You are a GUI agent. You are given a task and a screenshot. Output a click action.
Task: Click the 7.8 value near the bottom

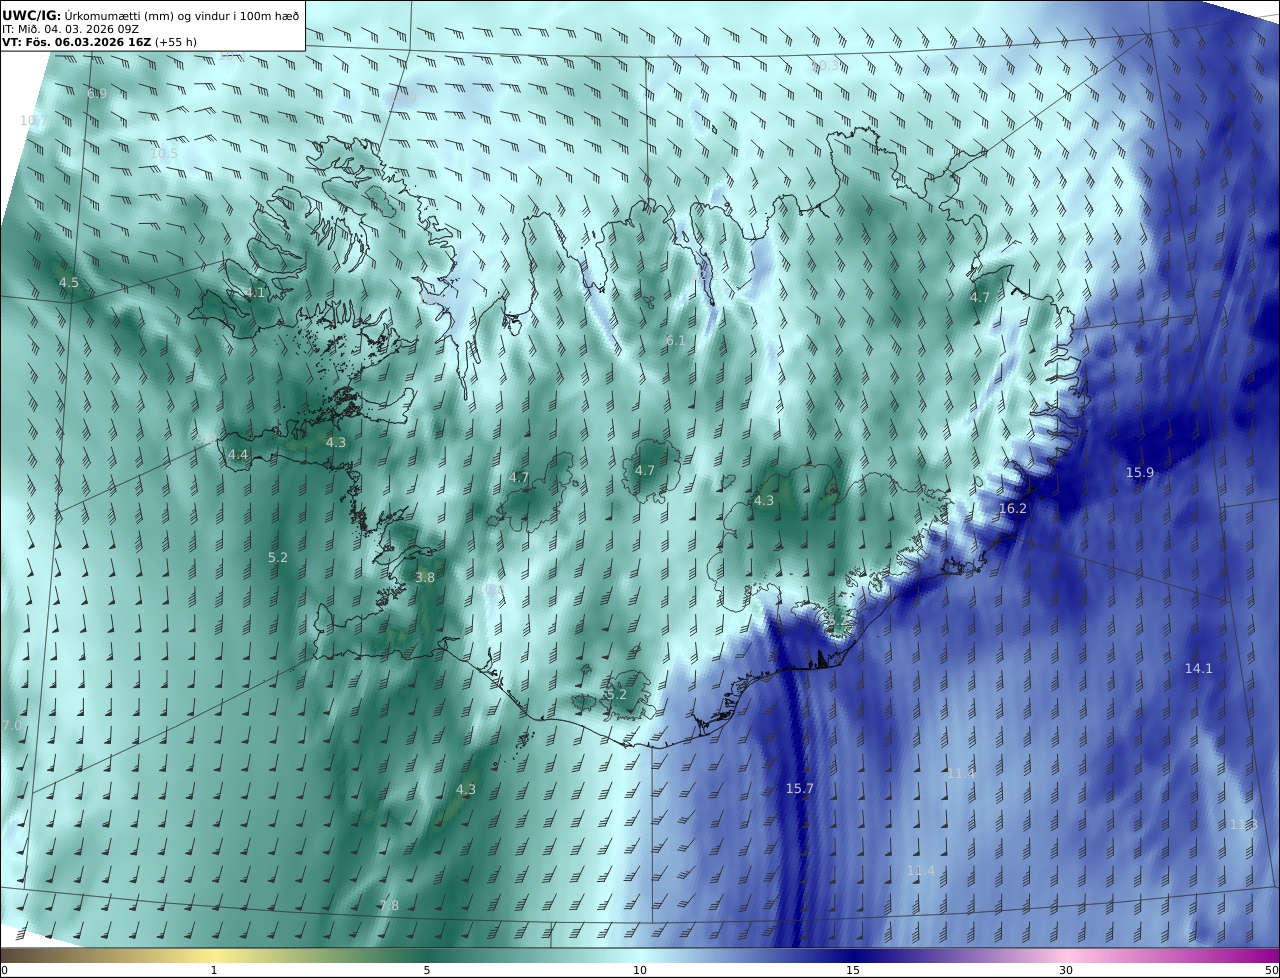pos(389,906)
